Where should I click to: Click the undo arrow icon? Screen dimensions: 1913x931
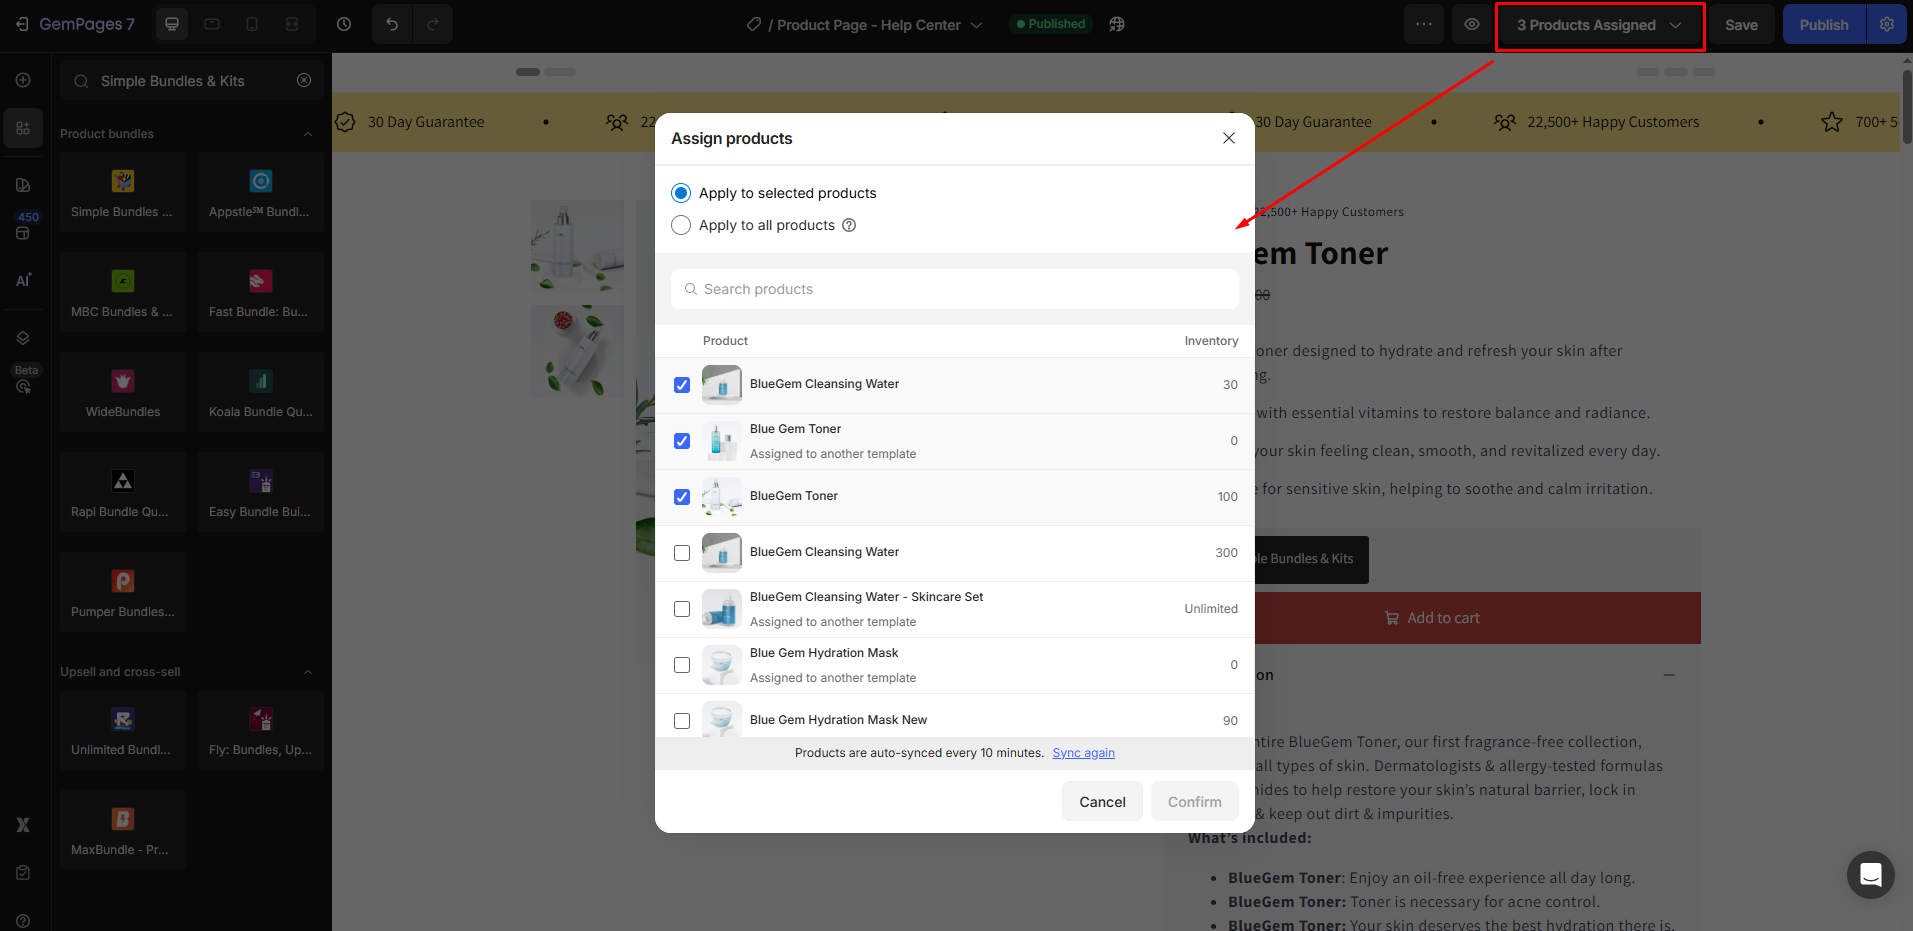392,24
